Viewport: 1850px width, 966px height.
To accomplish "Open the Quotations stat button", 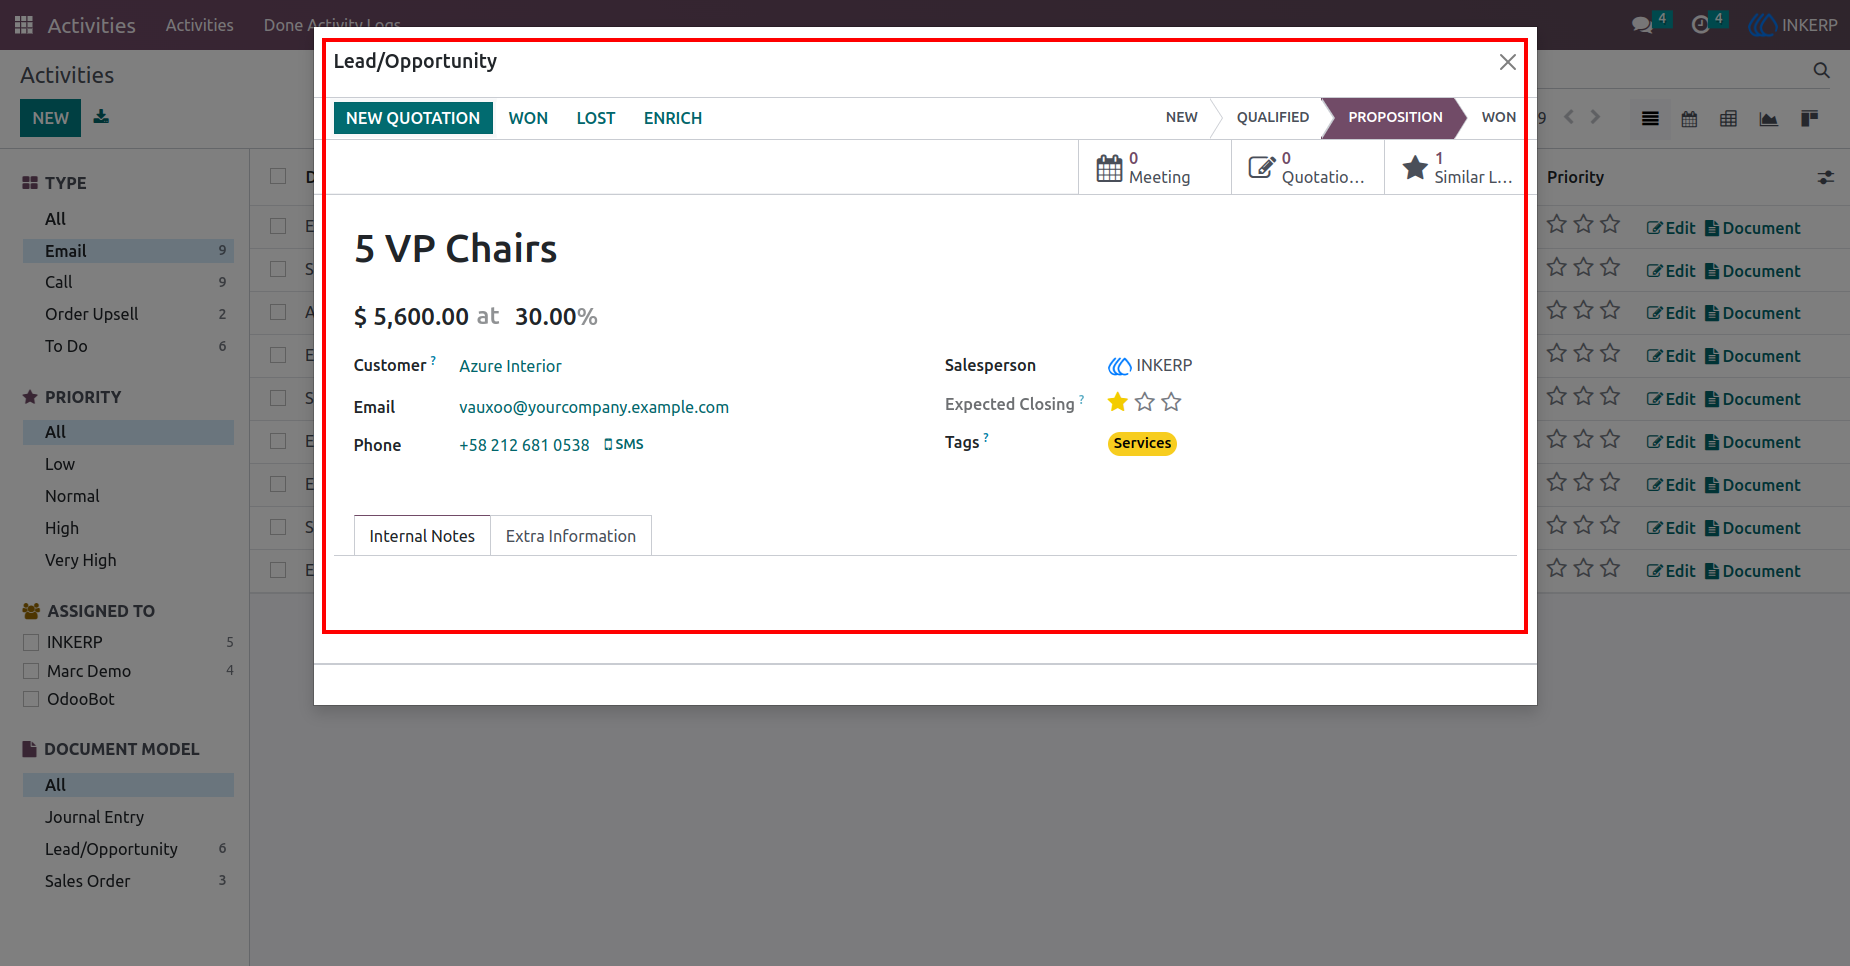I will coord(1307,167).
